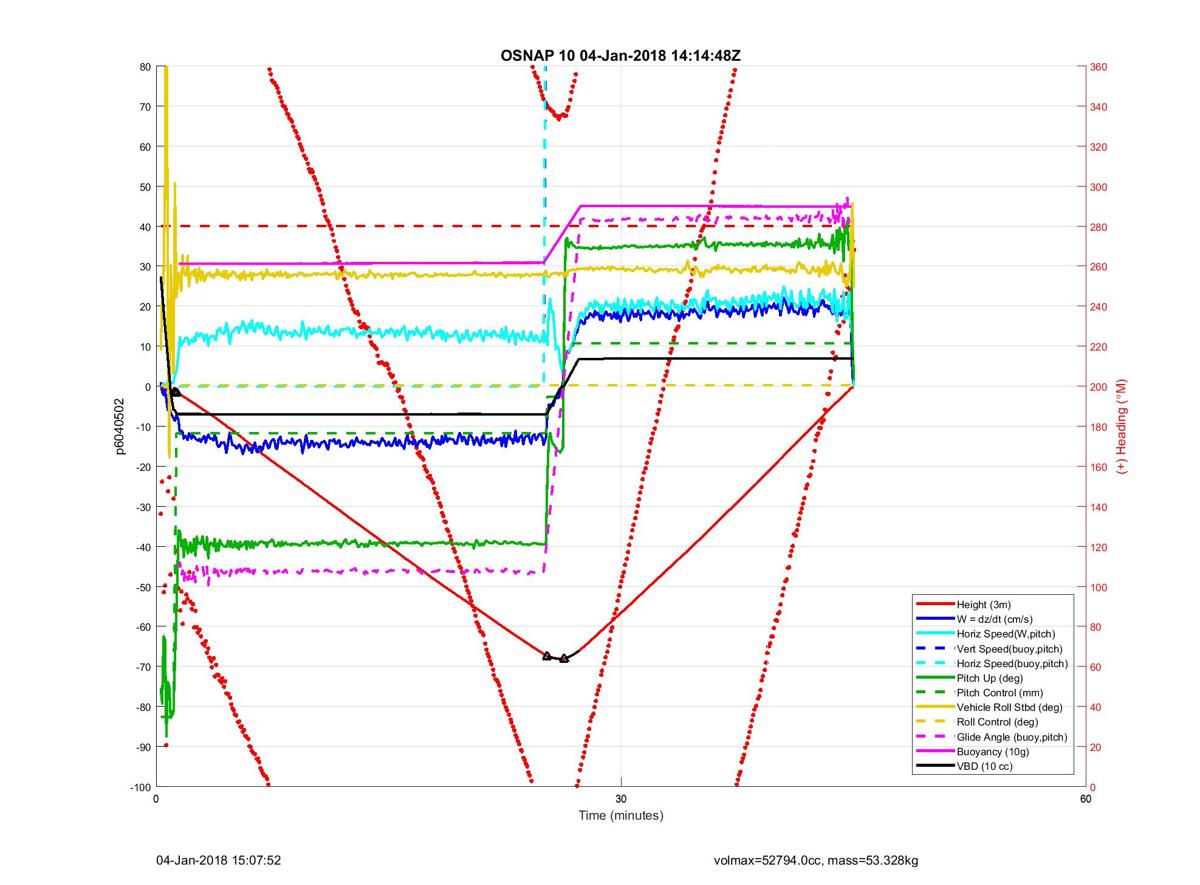Click the red 240 heading tick label

(x=1099, y=307)
